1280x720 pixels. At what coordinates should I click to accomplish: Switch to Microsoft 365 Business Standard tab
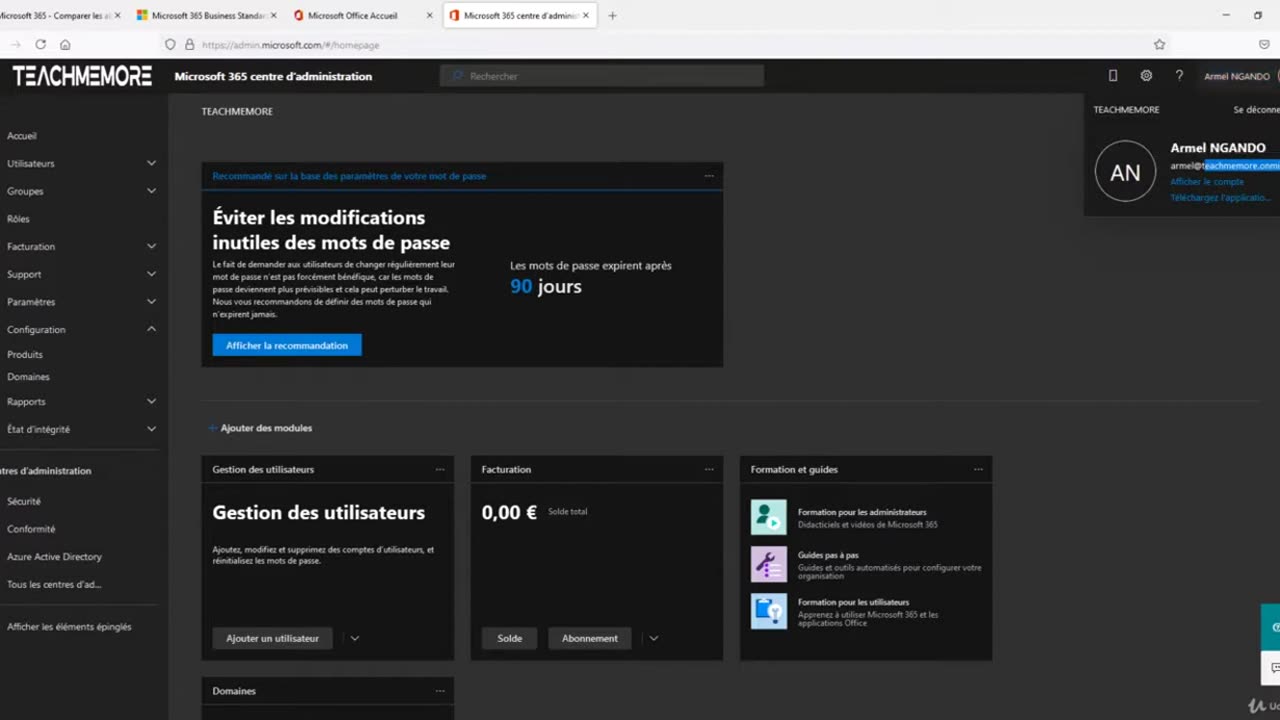pos(206,15)
